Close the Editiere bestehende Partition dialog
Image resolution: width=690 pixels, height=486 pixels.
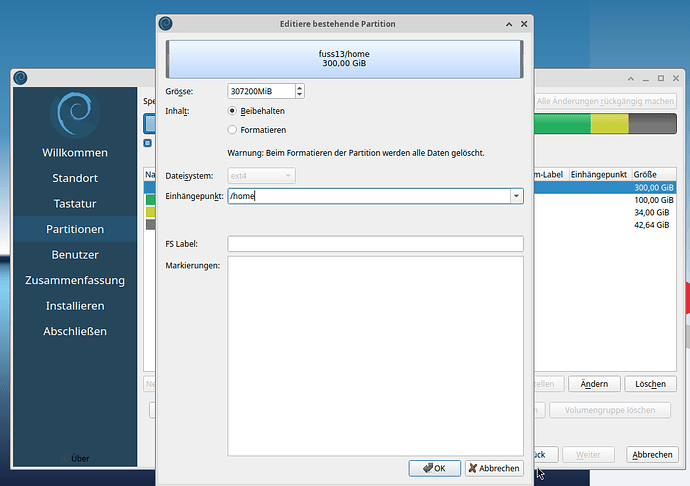[524, 24]
